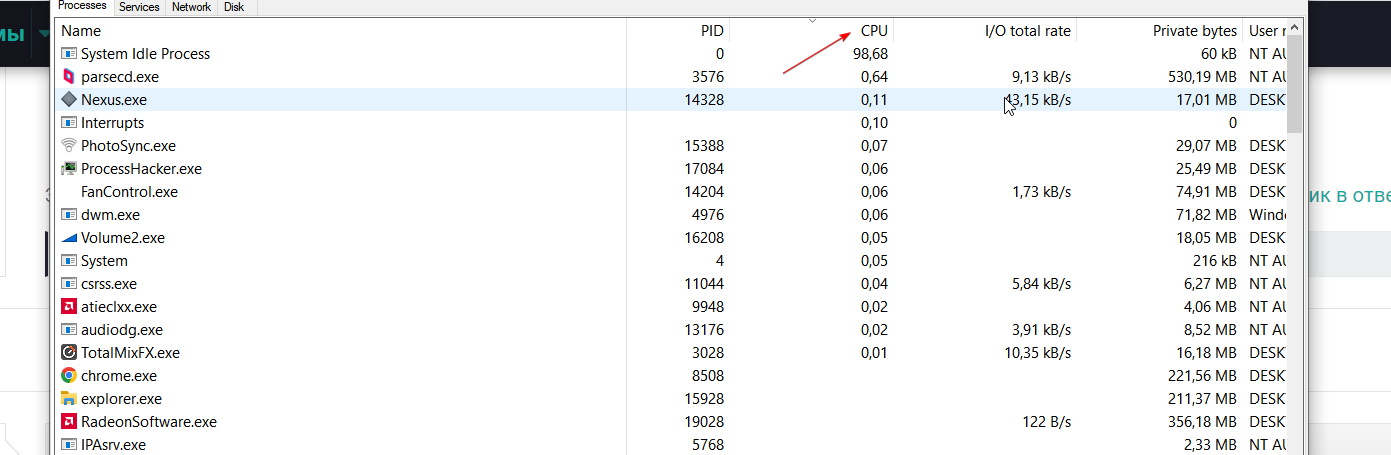Click the RadeonSoftware.exe icon
The width and height of the screenshot is (1391, 455).
(x=69, y=422)
